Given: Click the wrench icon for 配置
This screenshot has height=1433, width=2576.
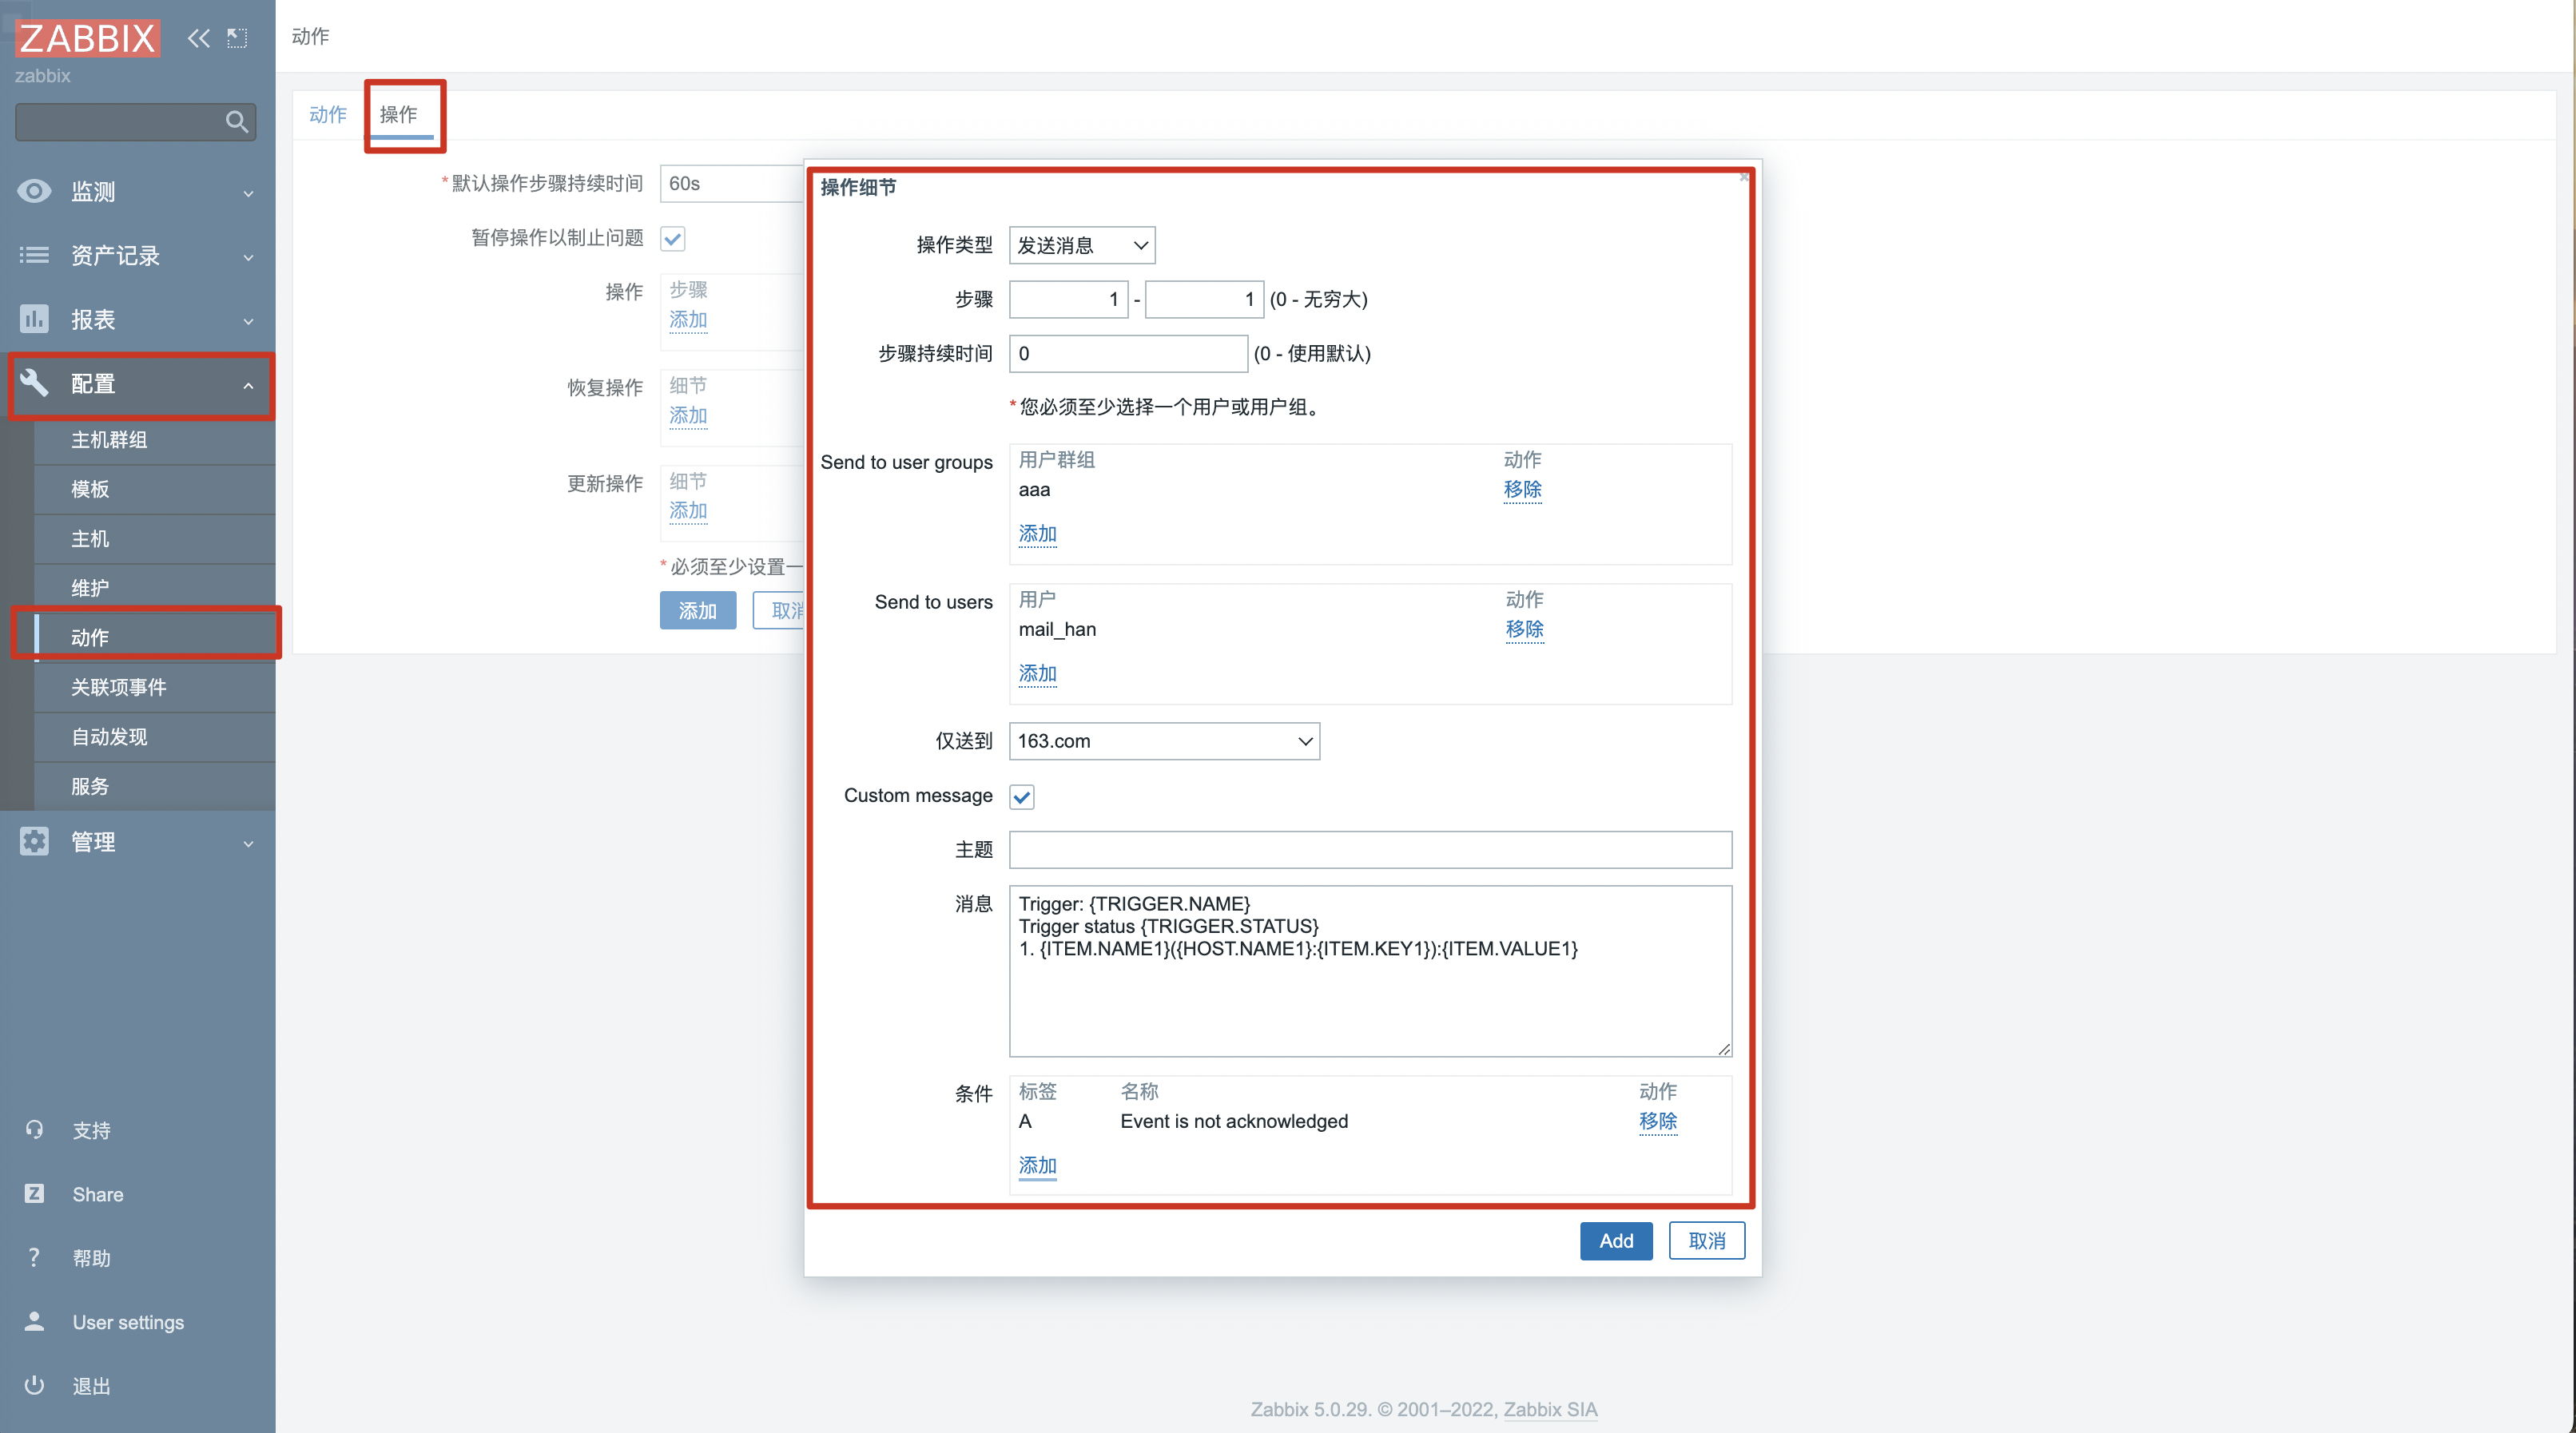Looking at the screenshot, I should (x=34, y=382).
